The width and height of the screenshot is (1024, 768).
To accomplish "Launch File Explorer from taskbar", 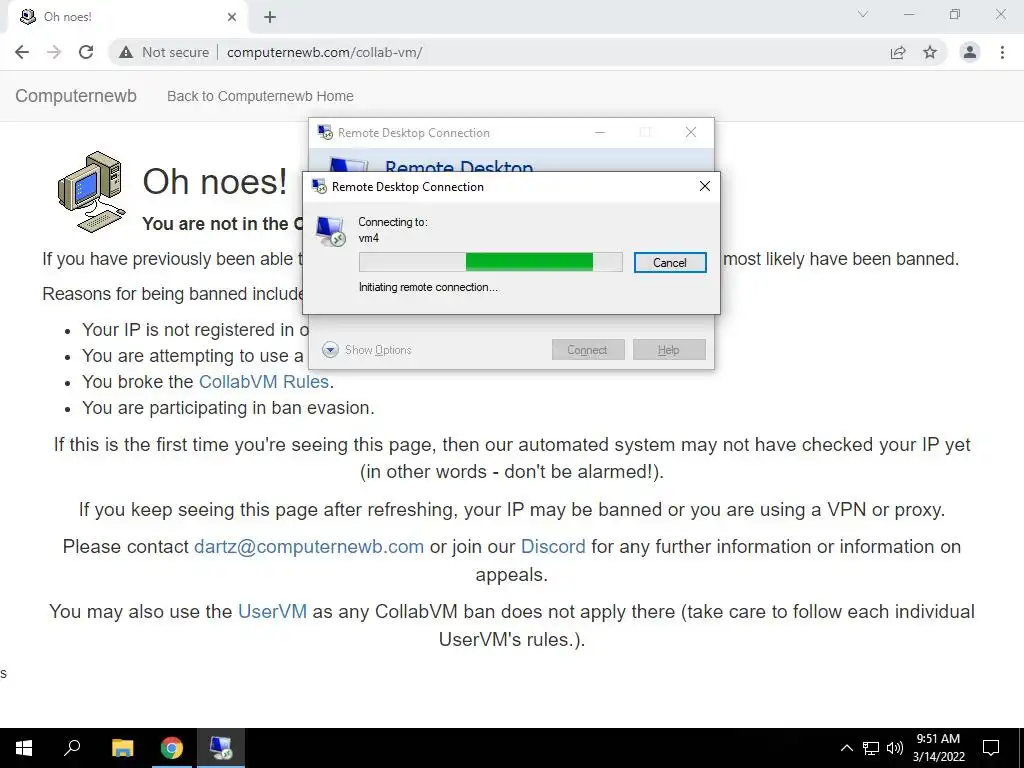I will 122,748.
